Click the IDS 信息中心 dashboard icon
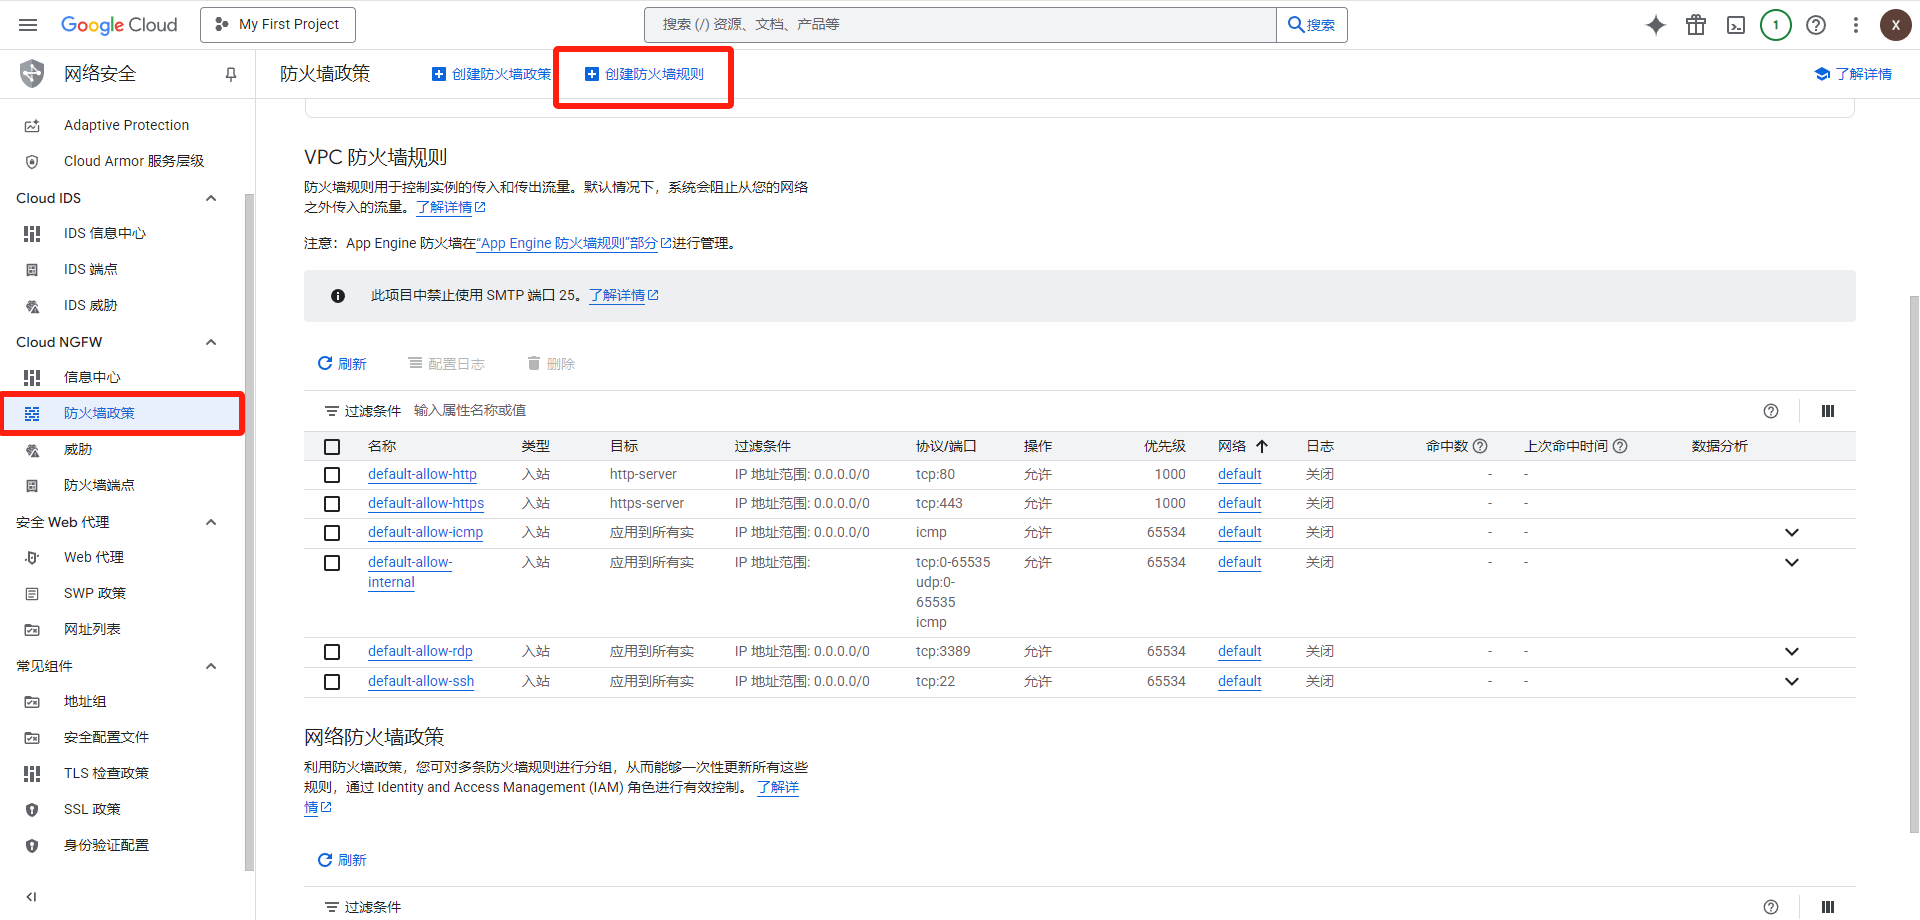 [32, 233]
